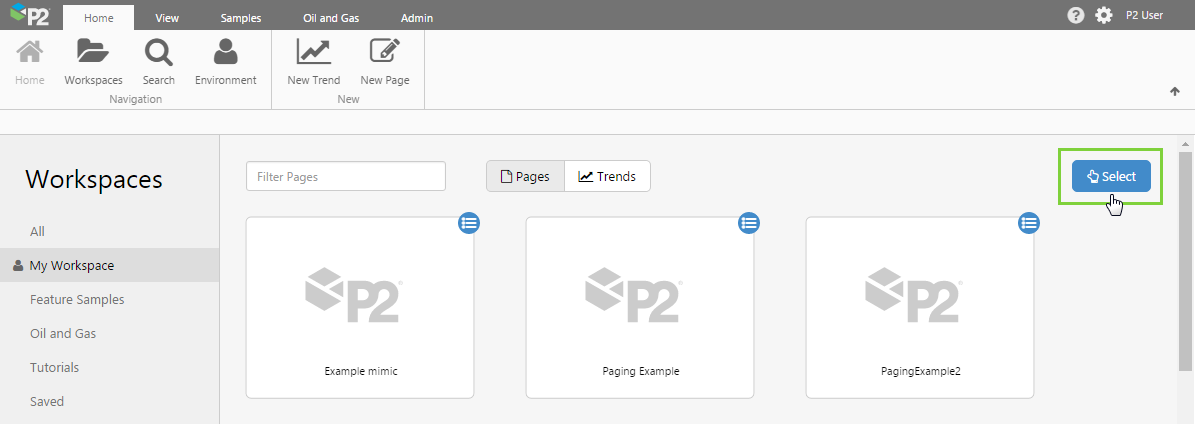The image size is (1195, 424).
Task: Switch to the Samples ribbon tab
Action: pyautogui.click(x=240, y=18)
